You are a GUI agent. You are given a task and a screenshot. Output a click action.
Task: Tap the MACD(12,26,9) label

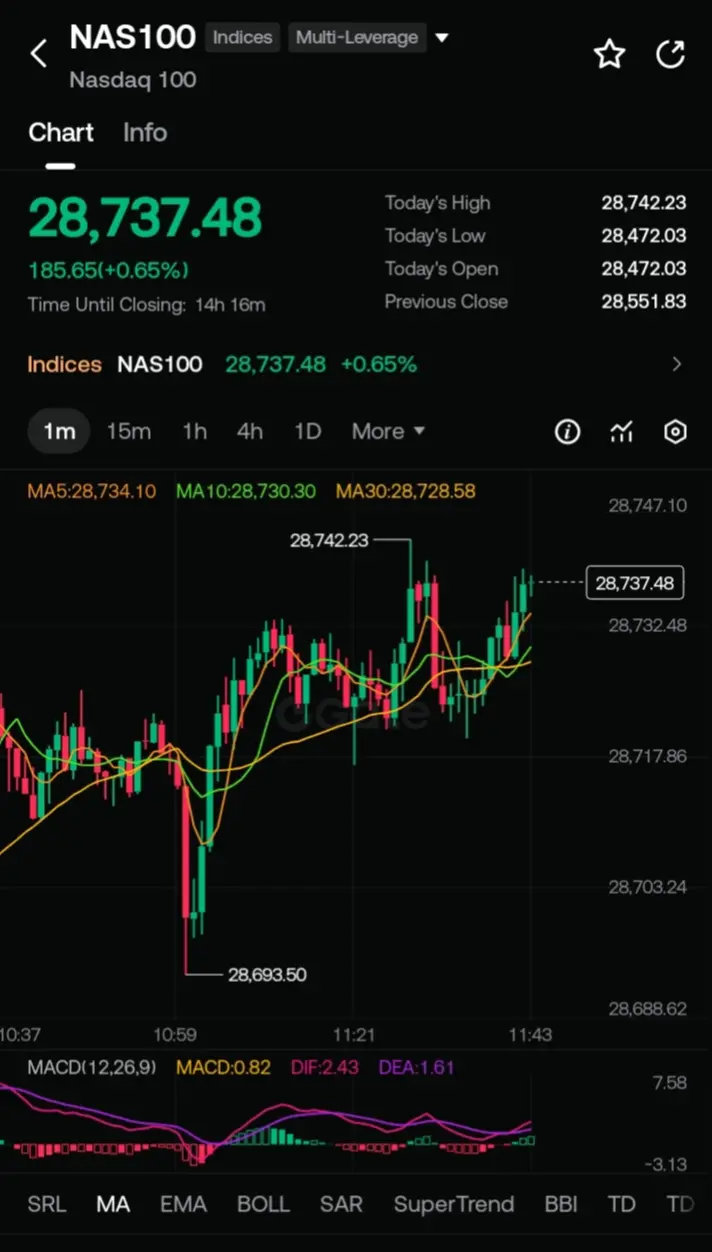92,1067
